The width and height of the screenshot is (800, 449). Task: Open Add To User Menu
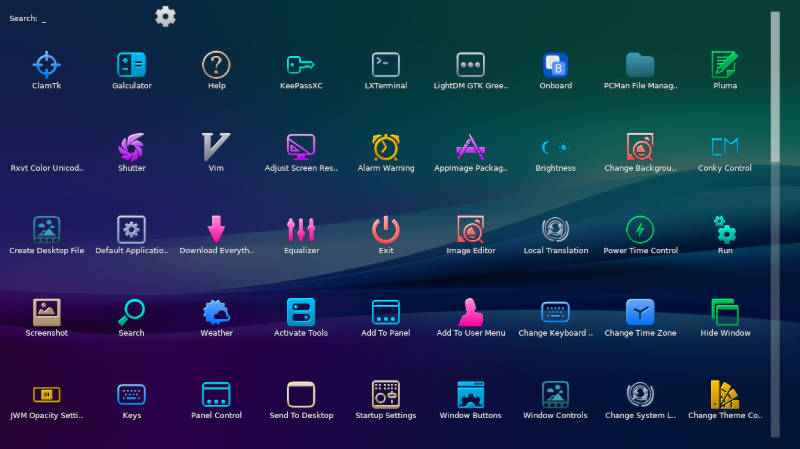470,312
